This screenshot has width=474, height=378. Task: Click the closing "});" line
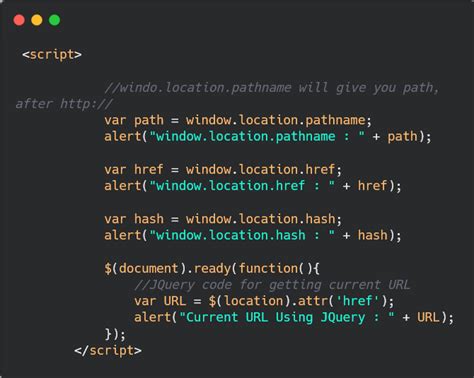115,334
